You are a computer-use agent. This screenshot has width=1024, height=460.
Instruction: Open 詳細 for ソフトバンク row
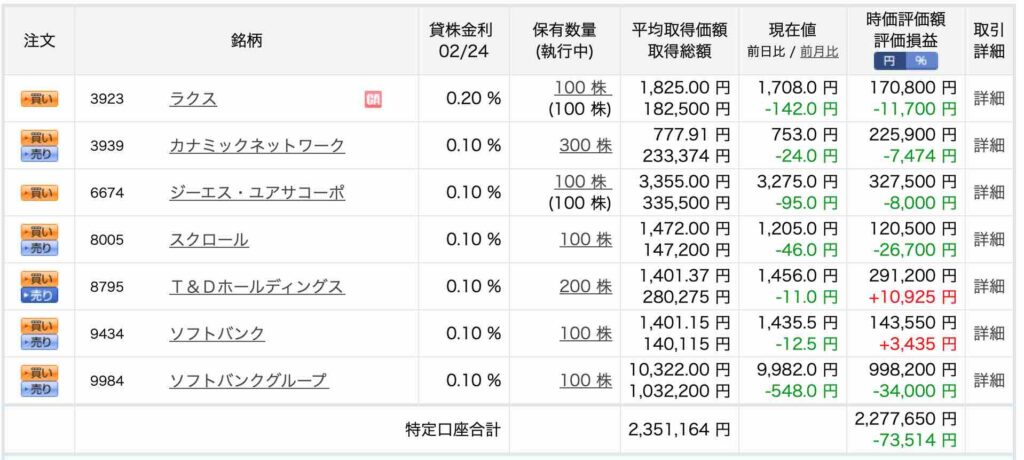pos(989,333)
